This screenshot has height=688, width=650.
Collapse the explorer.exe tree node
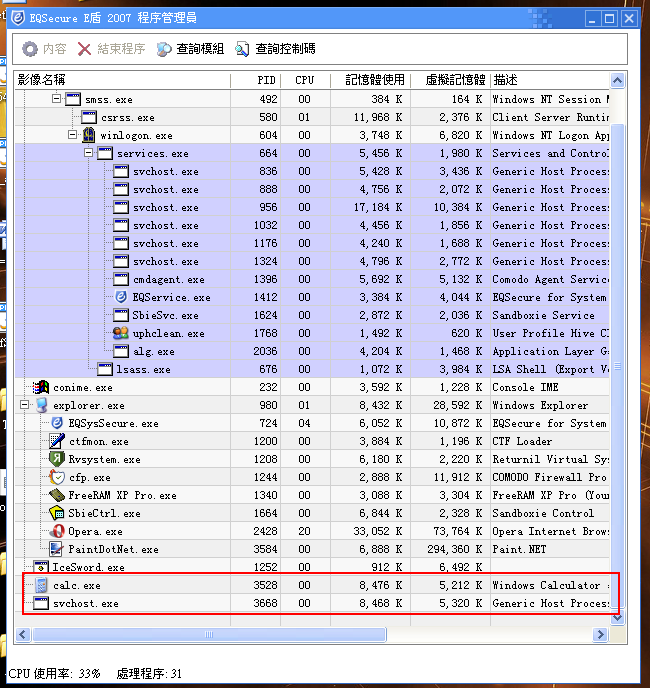[x=25, y=404]
